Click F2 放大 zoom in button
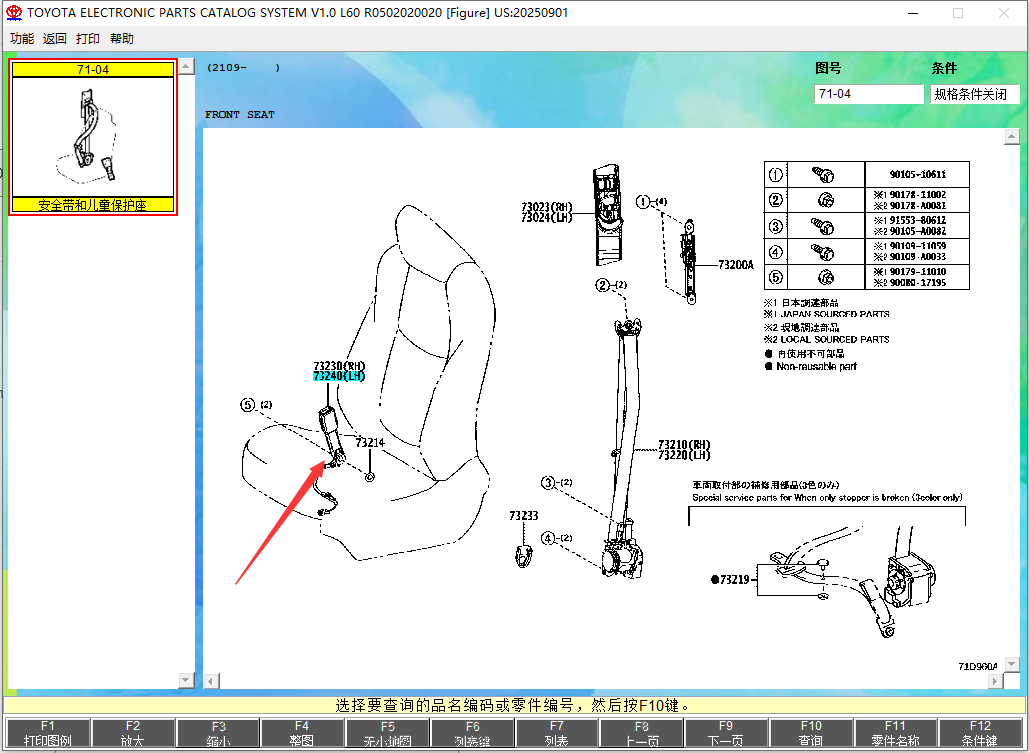 [133, 733]
